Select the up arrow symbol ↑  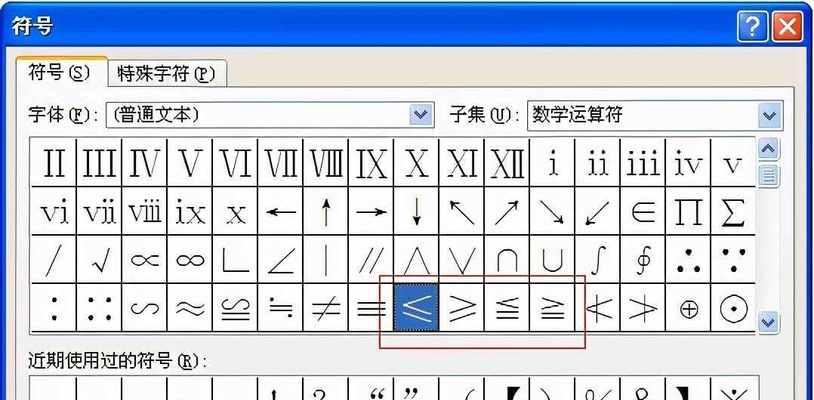(325, 211)
